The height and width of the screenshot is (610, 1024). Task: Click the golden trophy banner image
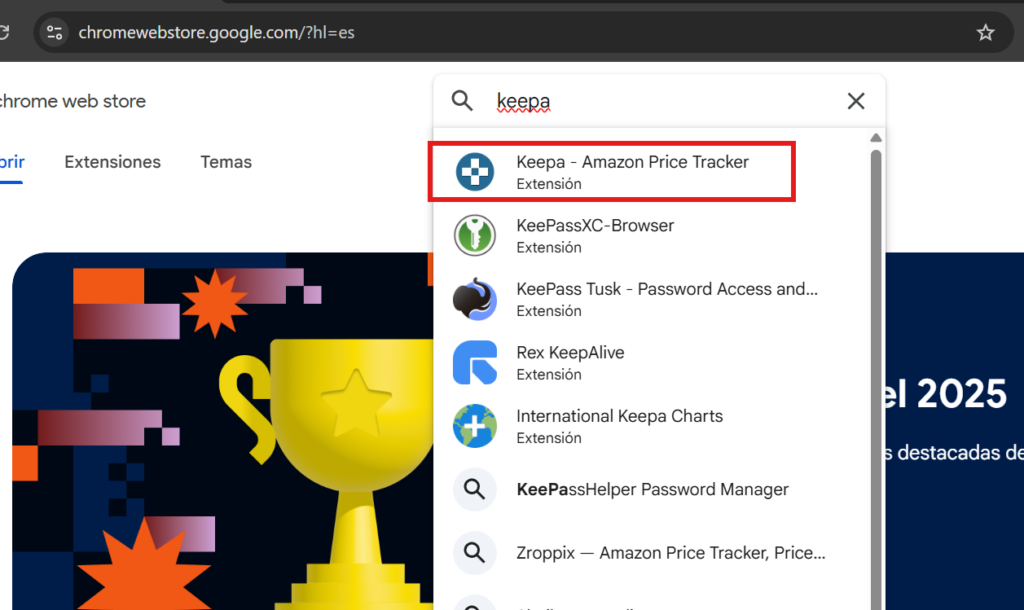coord(222,431)
